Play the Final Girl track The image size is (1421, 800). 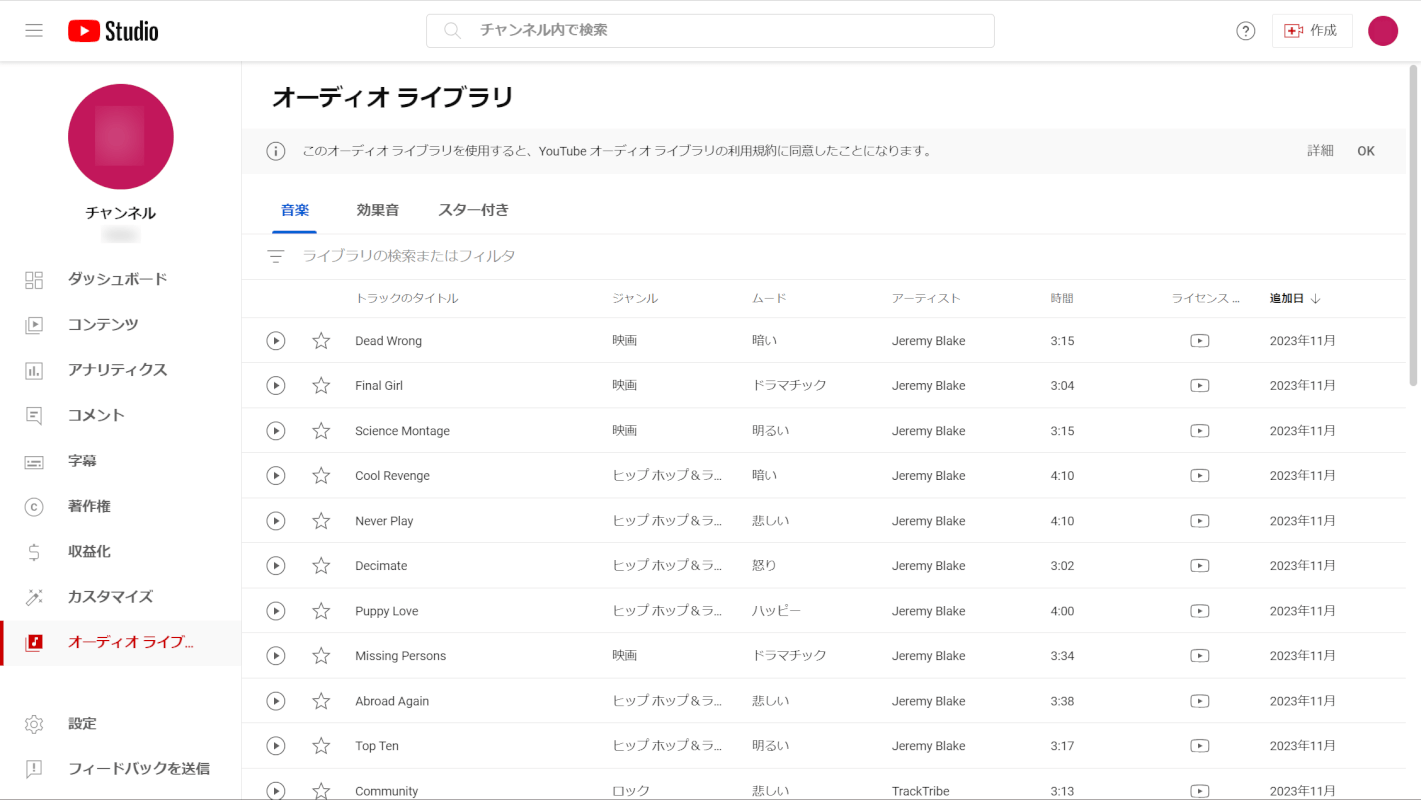(276, 386)
